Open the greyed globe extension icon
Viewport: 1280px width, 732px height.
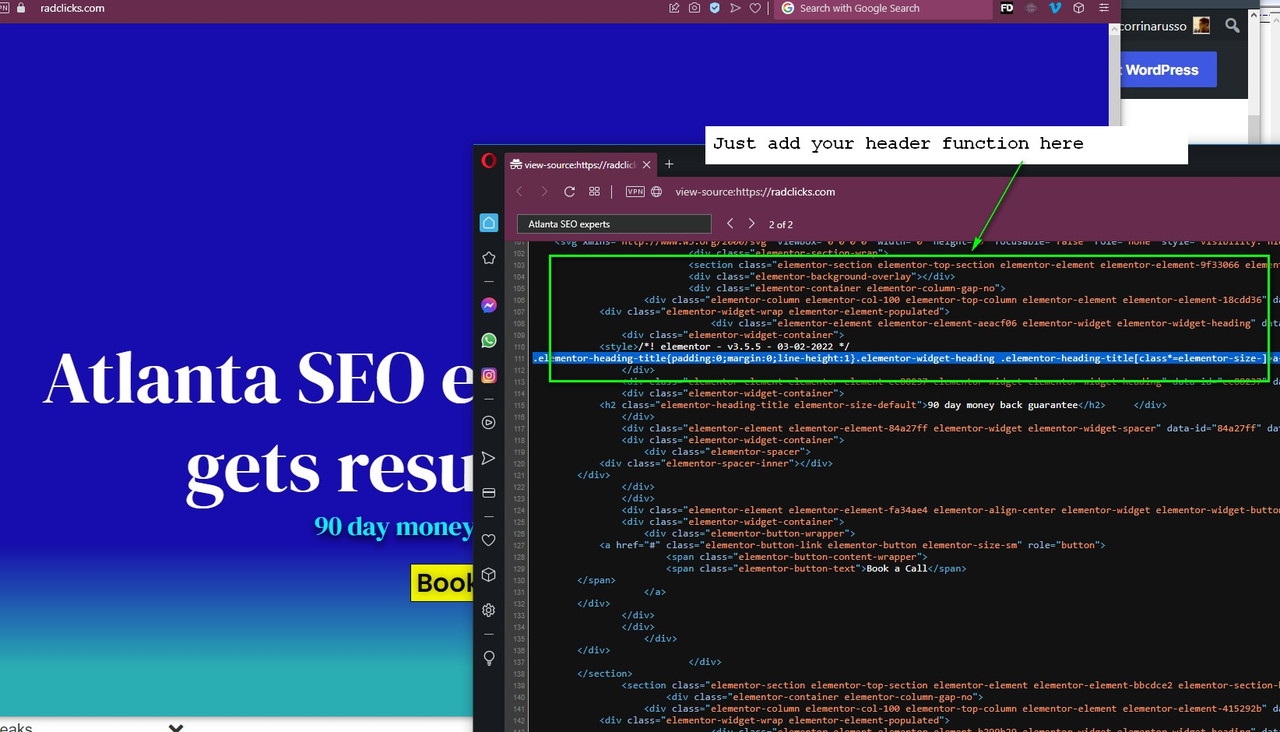pos(1031,8)
